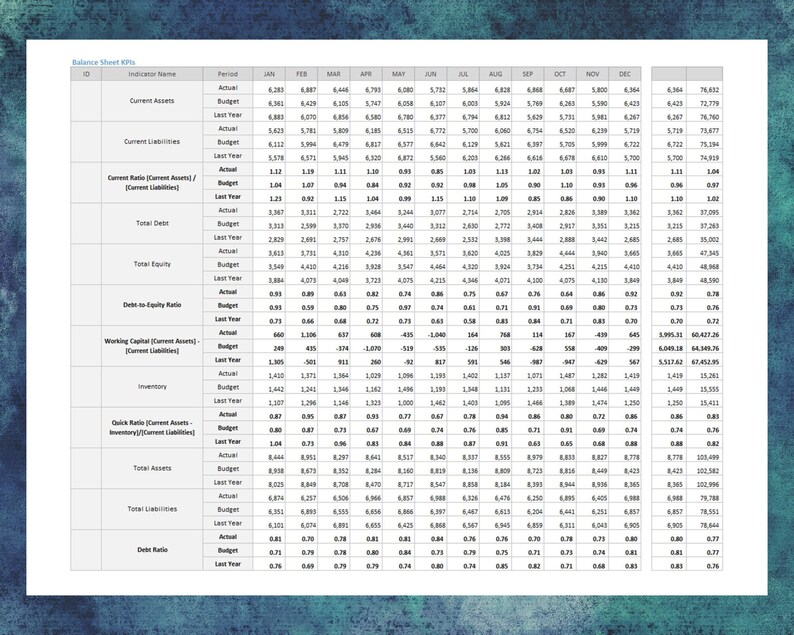This screenshot has height=635, width=794.
Task: Select the 'Current Assets' indicator cell
Action: [152, 101]
